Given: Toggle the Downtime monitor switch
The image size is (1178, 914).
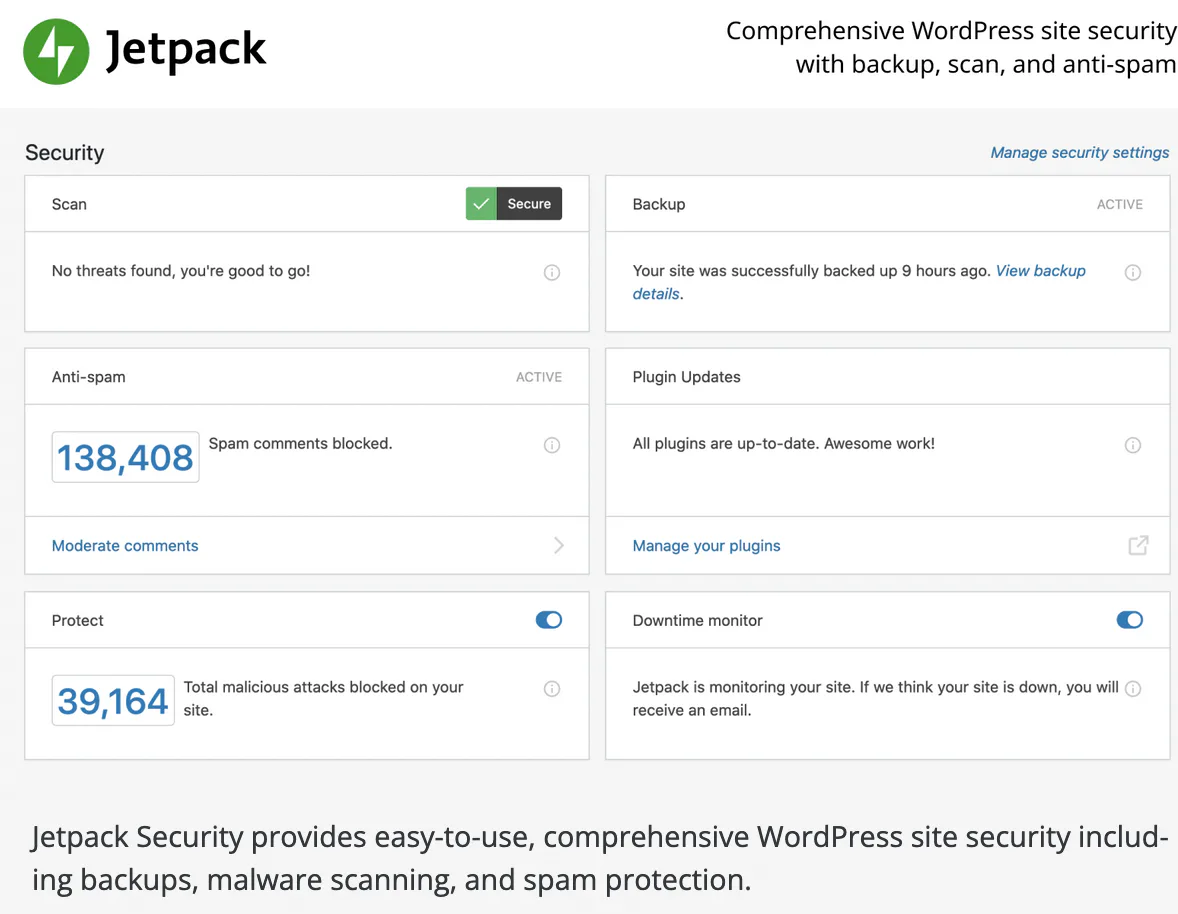Looking at the screenshot, I should (1129, 620).
